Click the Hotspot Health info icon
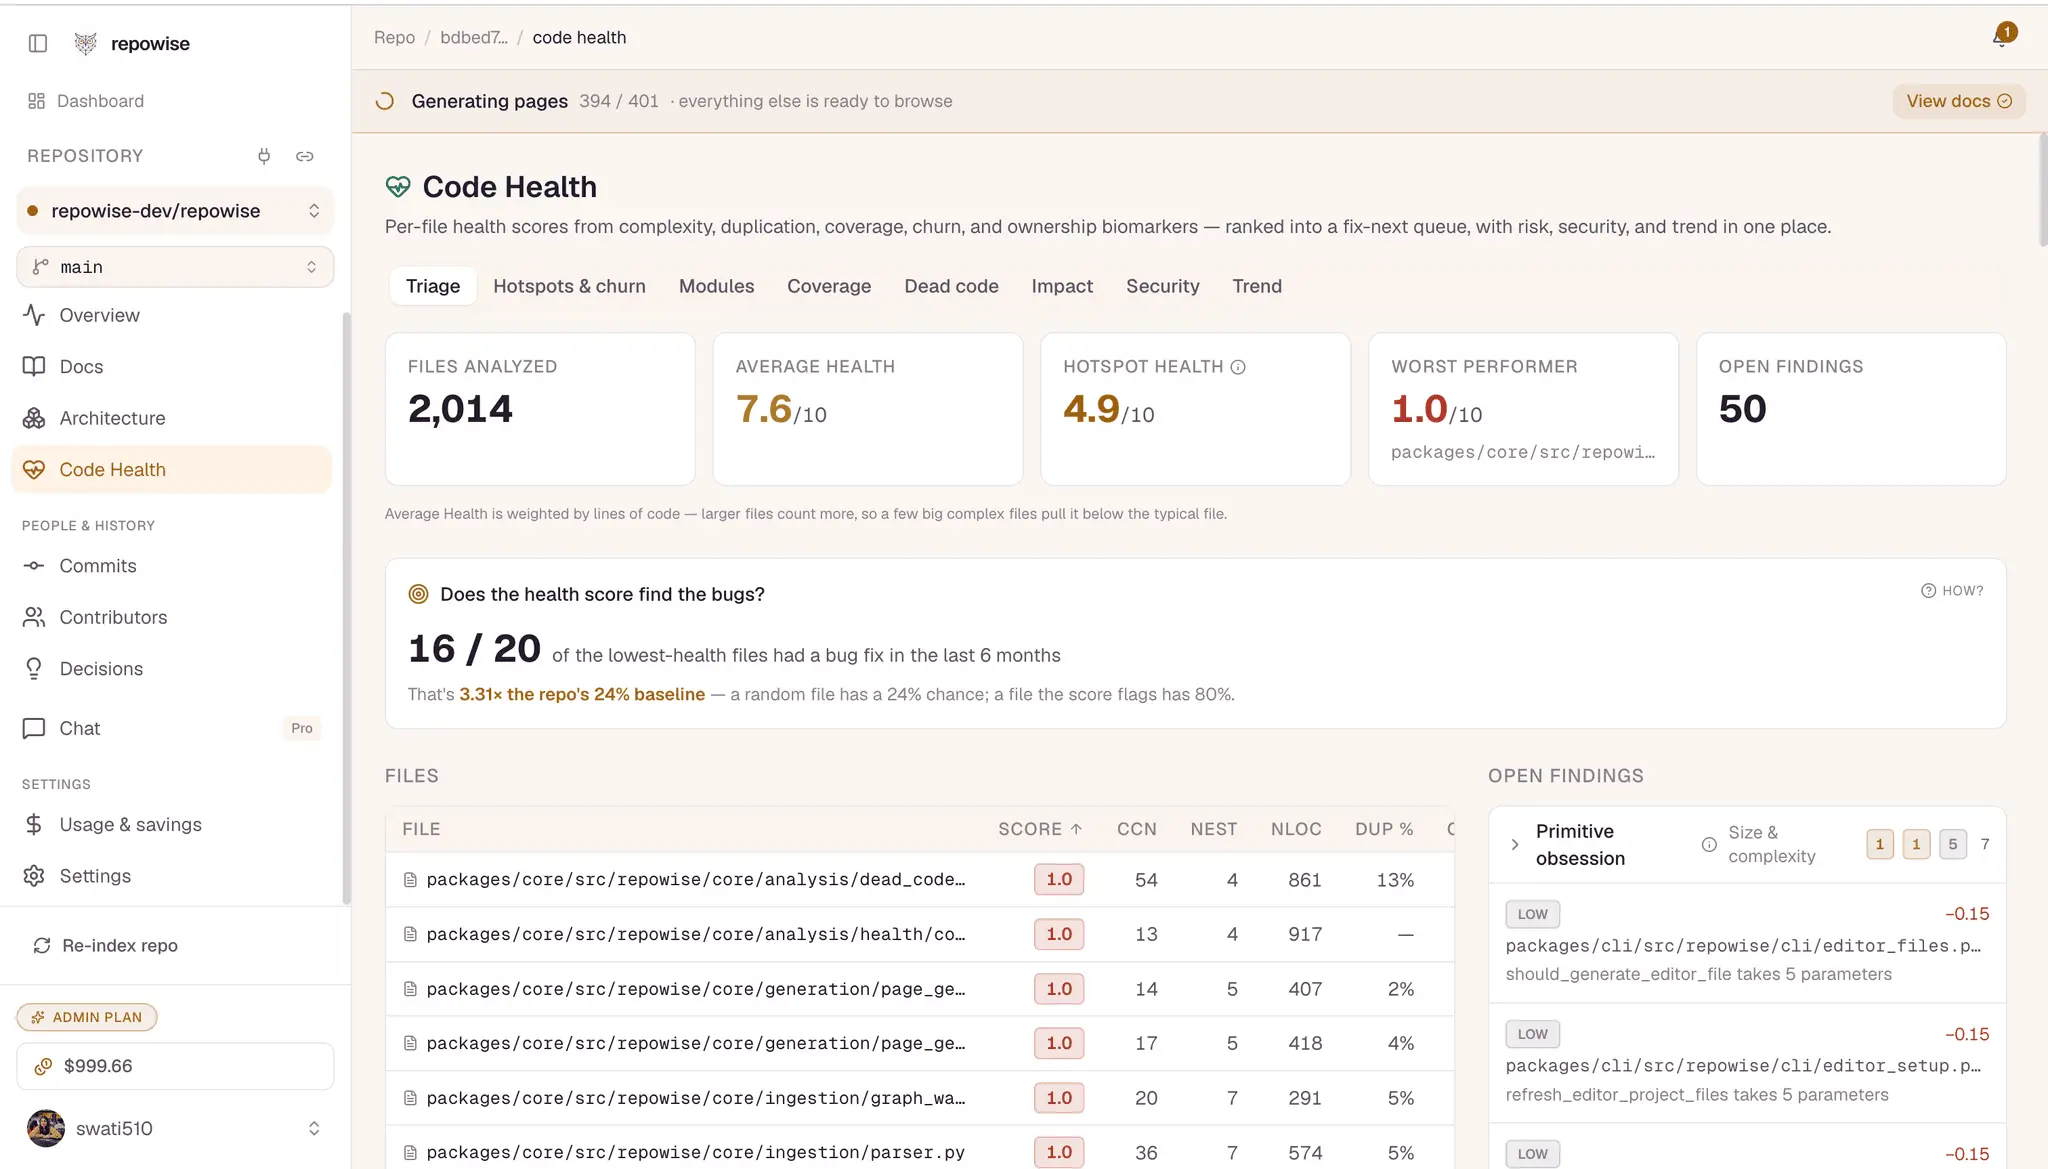The height and width of the screenshot is (1169, 2048). click(1238, 367)
